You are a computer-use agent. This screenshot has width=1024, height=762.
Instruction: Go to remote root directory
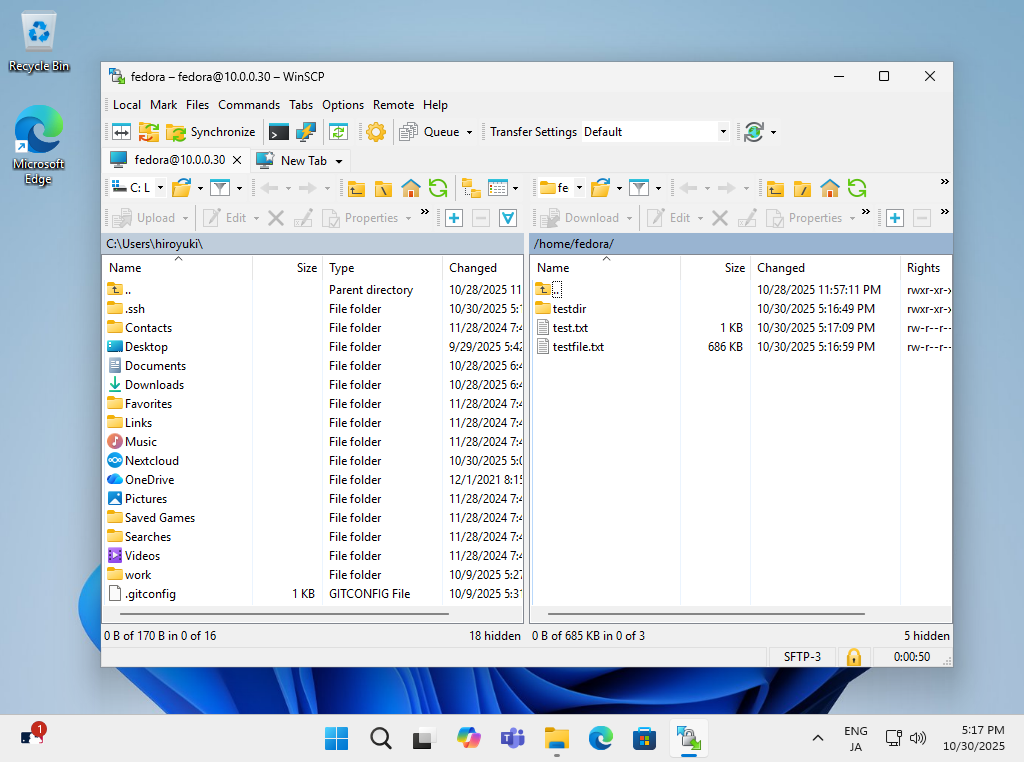point(802,188)
